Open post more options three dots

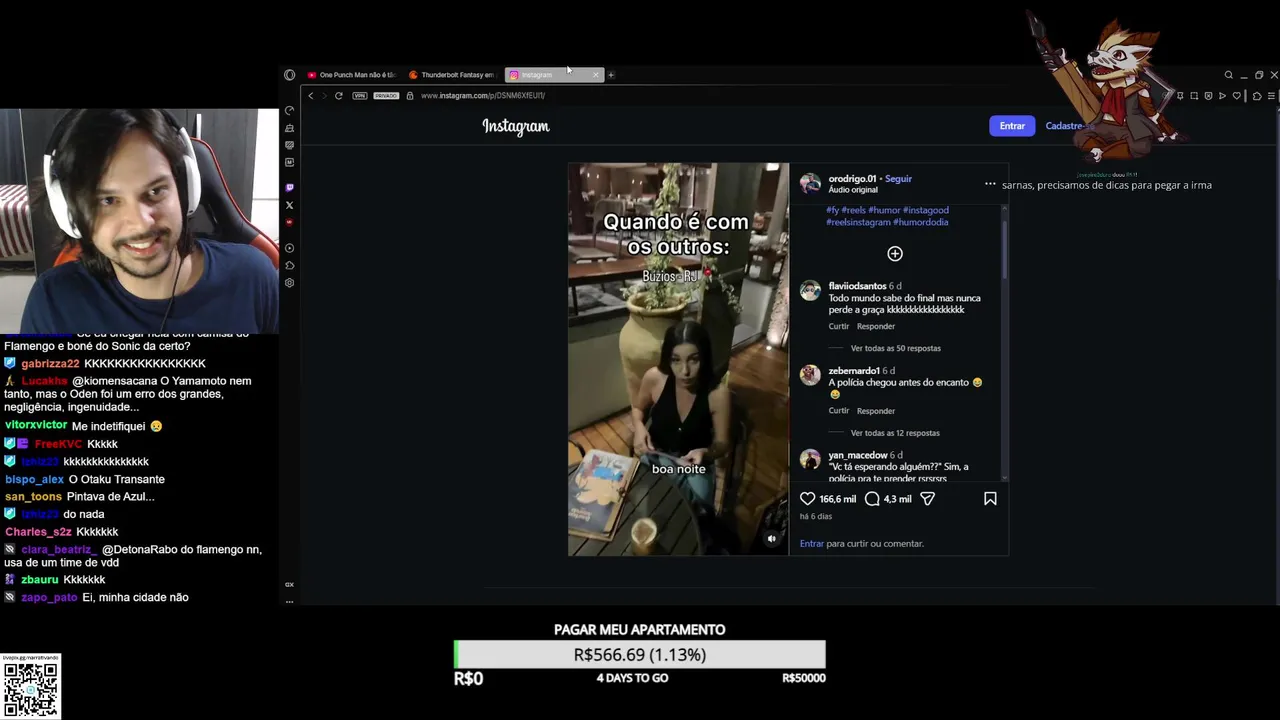click(990, 183)
